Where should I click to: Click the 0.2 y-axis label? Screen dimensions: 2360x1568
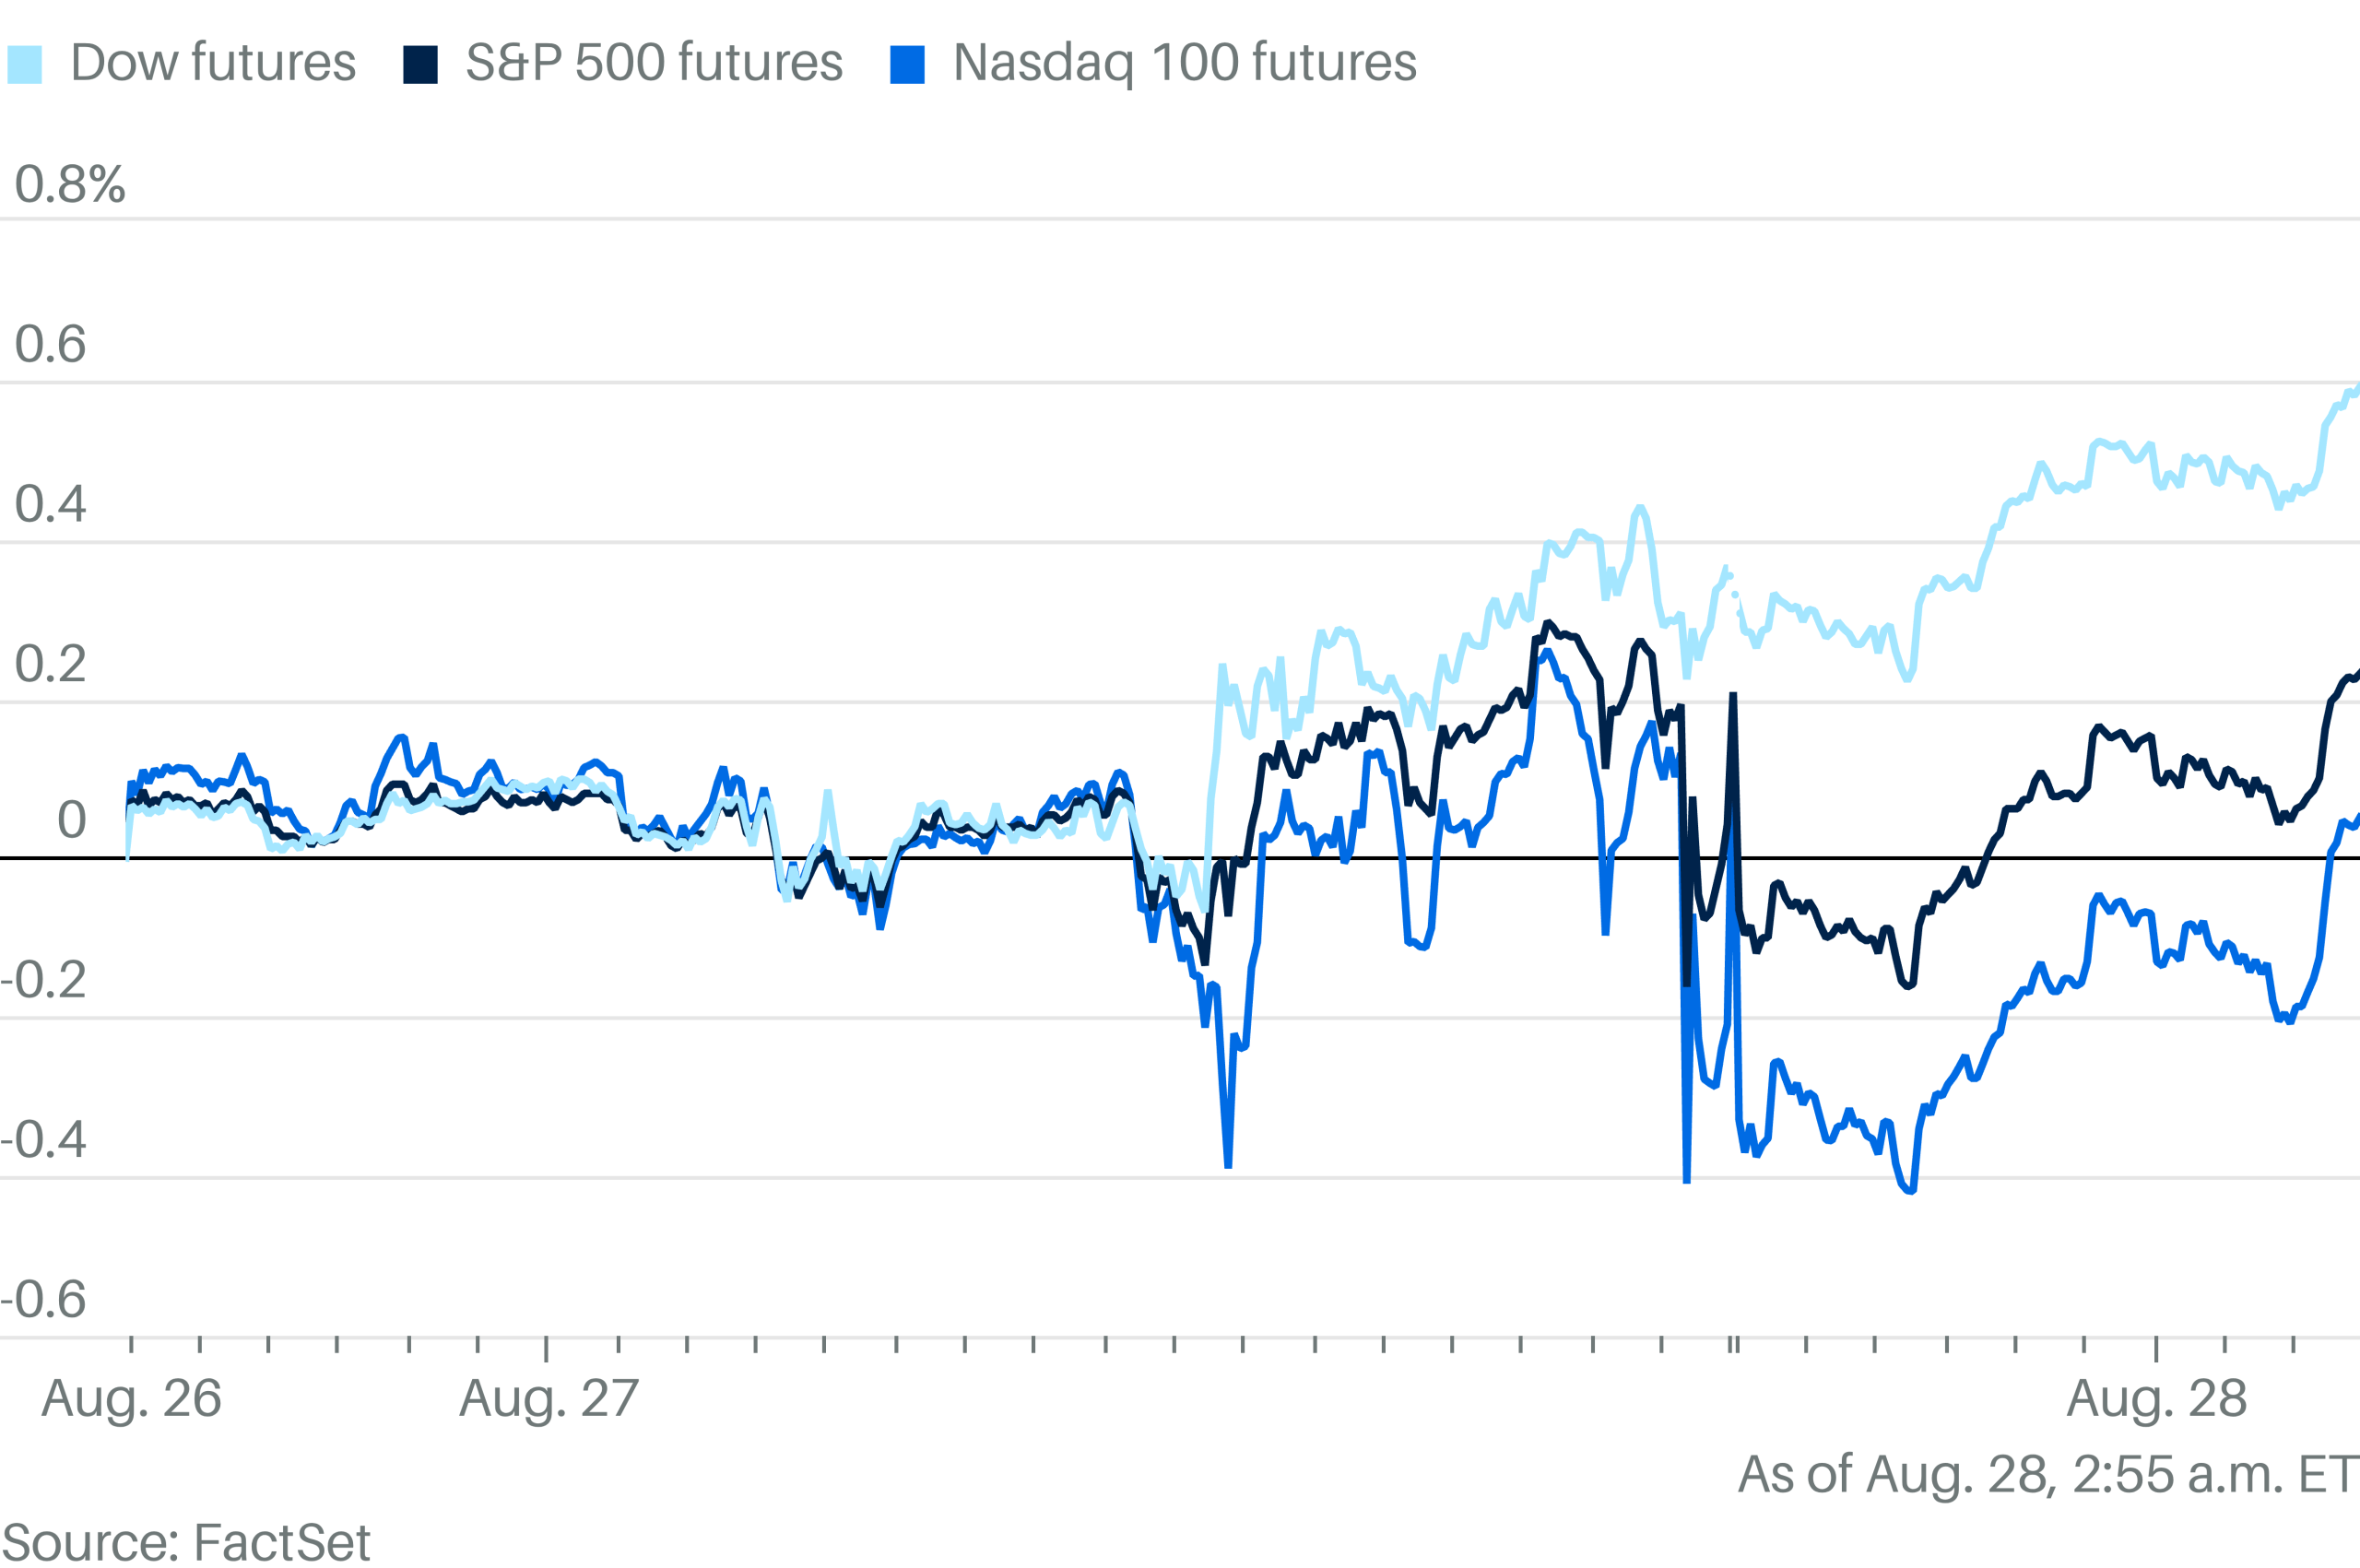point(50,663)
